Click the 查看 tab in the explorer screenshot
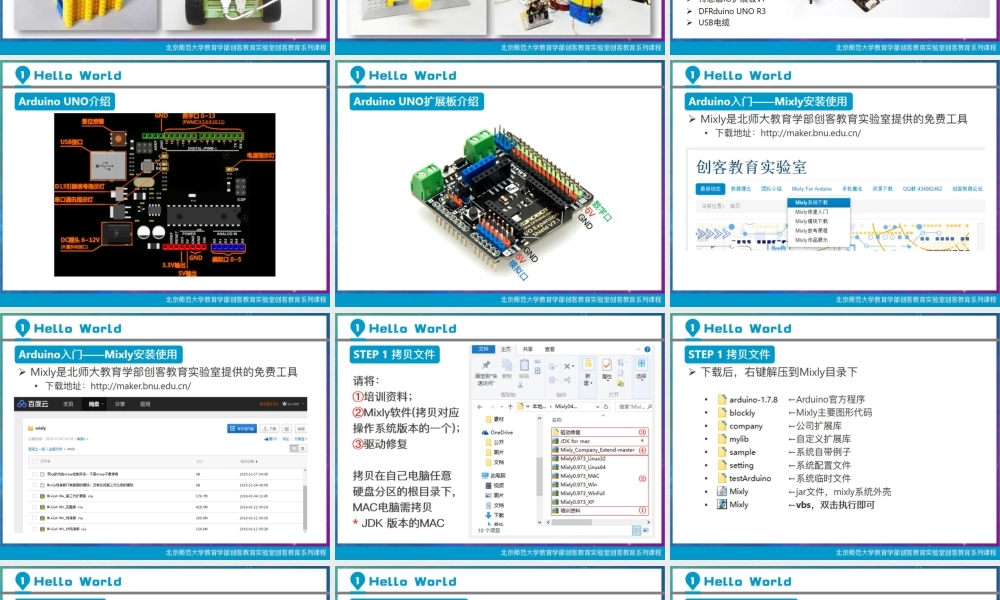Image resolution: width=1000 pixels, height=600 pixels. coord(549,349)
